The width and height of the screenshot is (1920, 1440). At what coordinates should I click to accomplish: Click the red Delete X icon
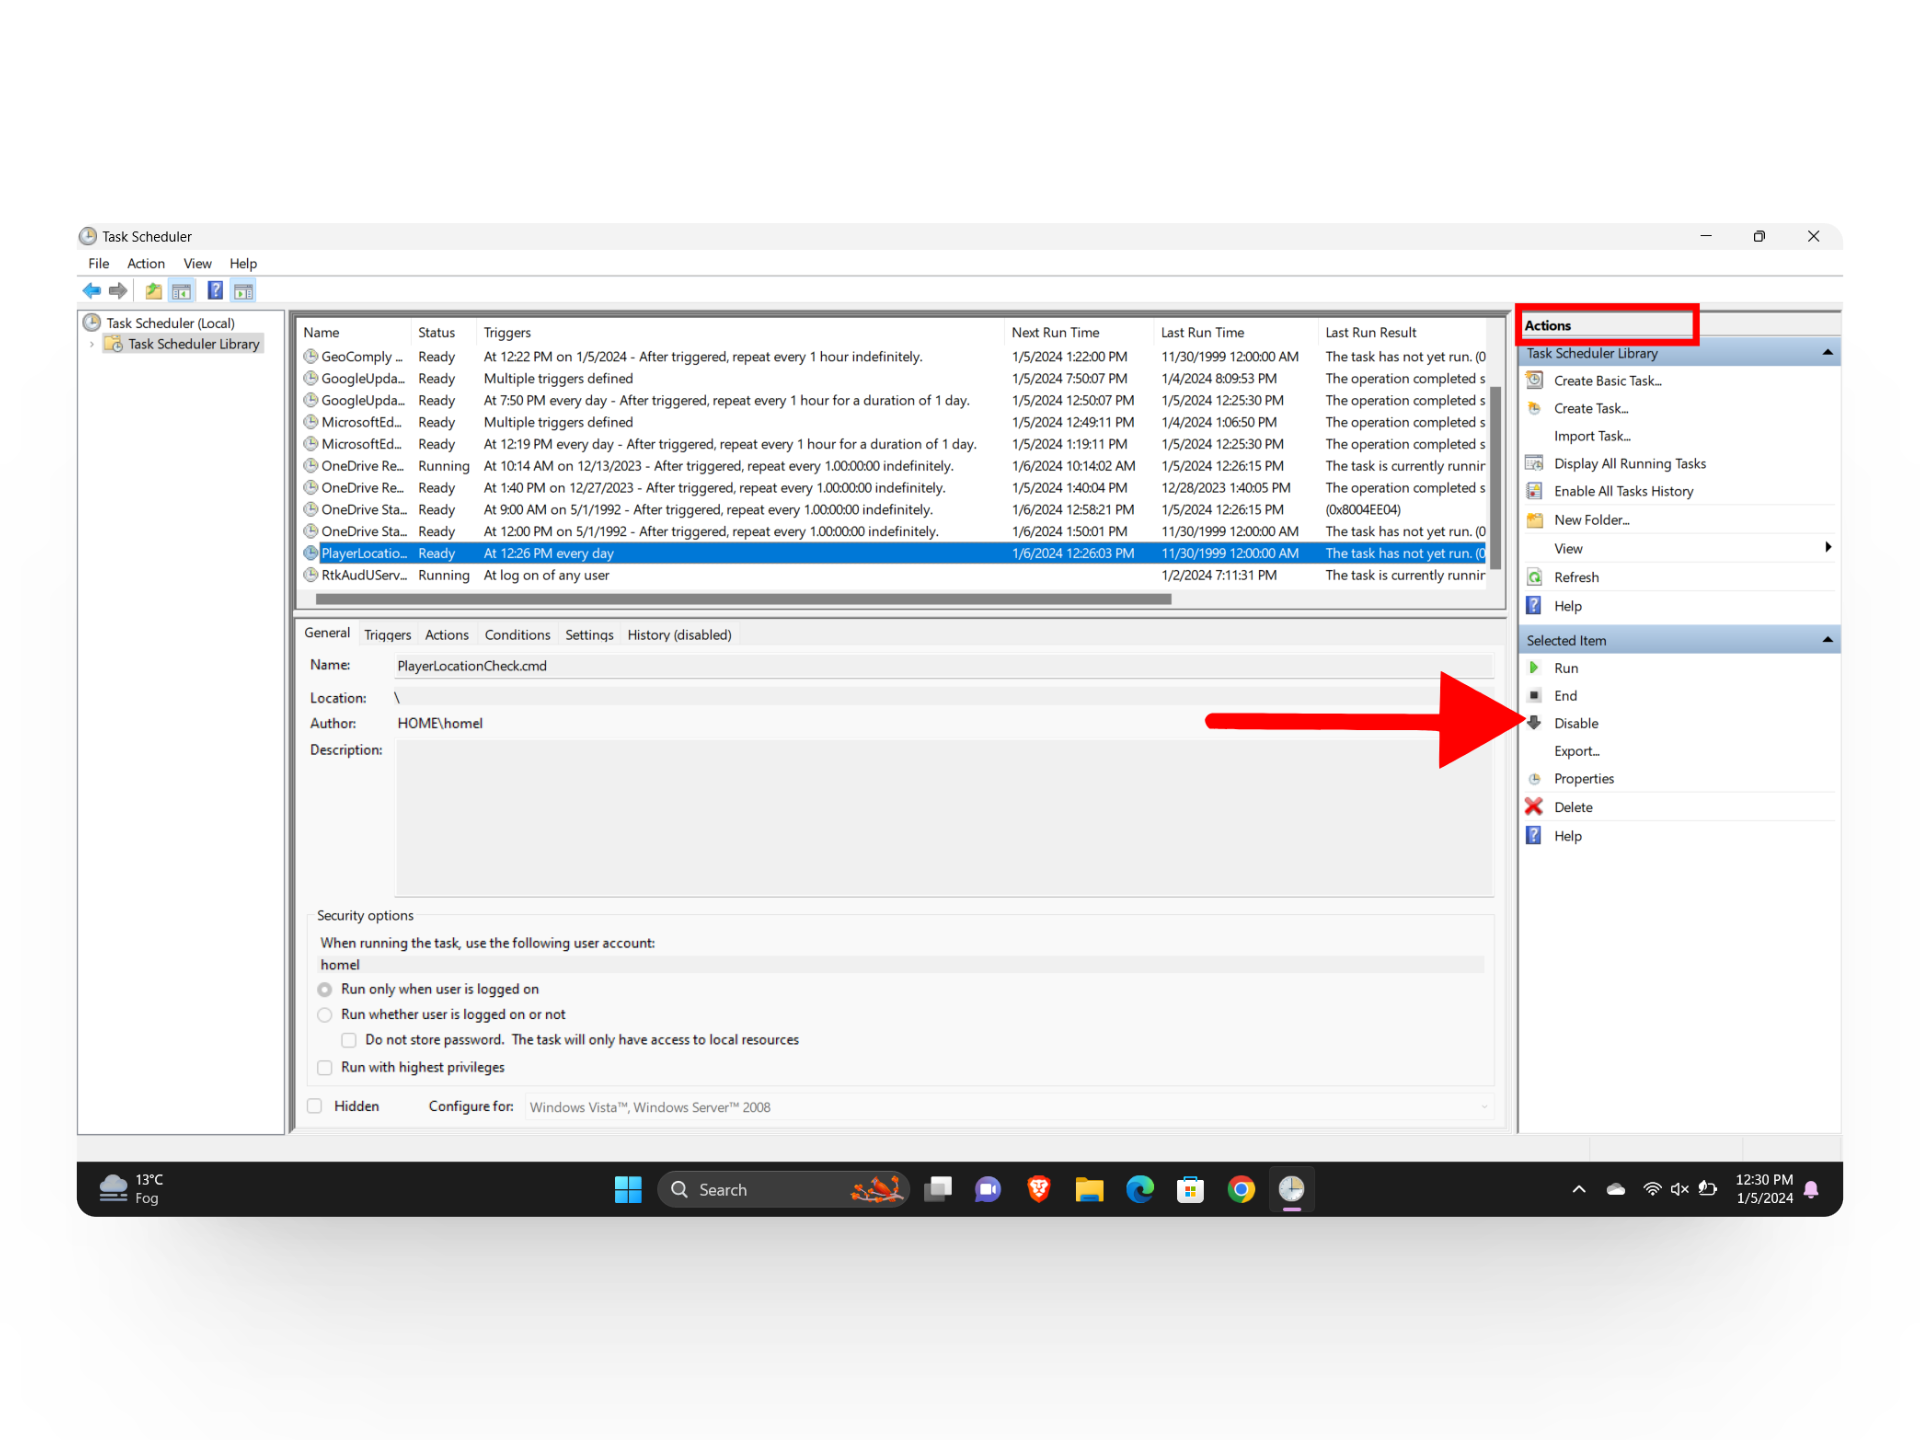coord(1533,806)
